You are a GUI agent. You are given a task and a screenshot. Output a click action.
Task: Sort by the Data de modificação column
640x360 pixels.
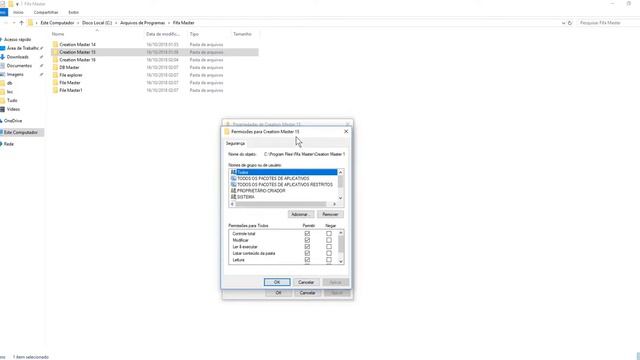163,34
